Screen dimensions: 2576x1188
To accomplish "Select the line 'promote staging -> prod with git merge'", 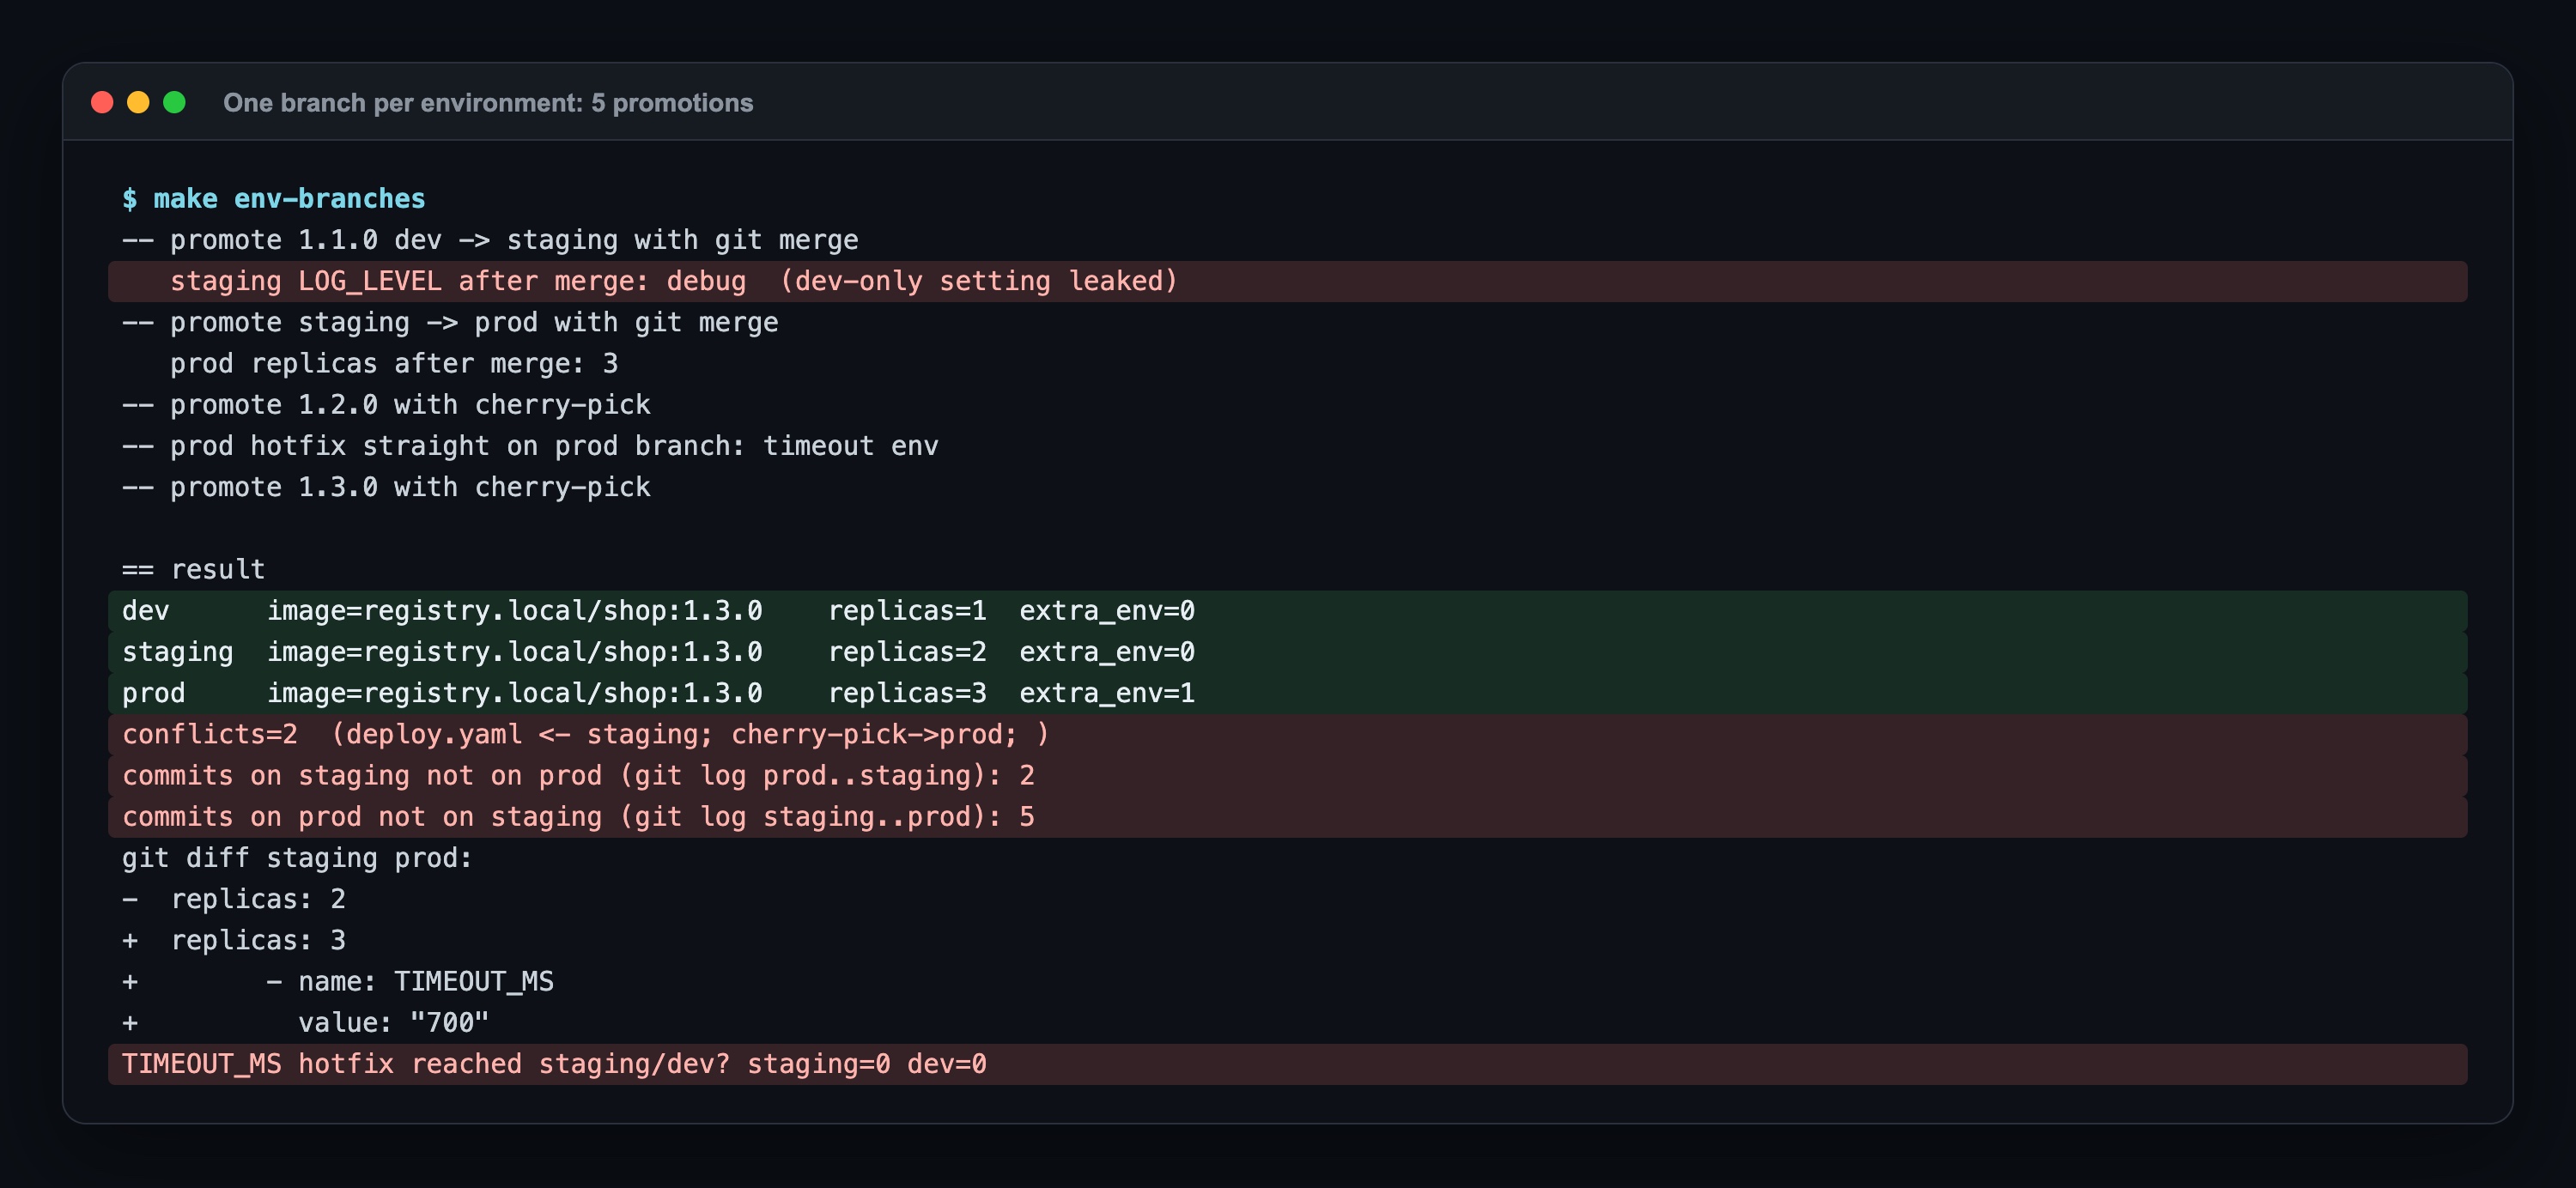I will point(450,322).
